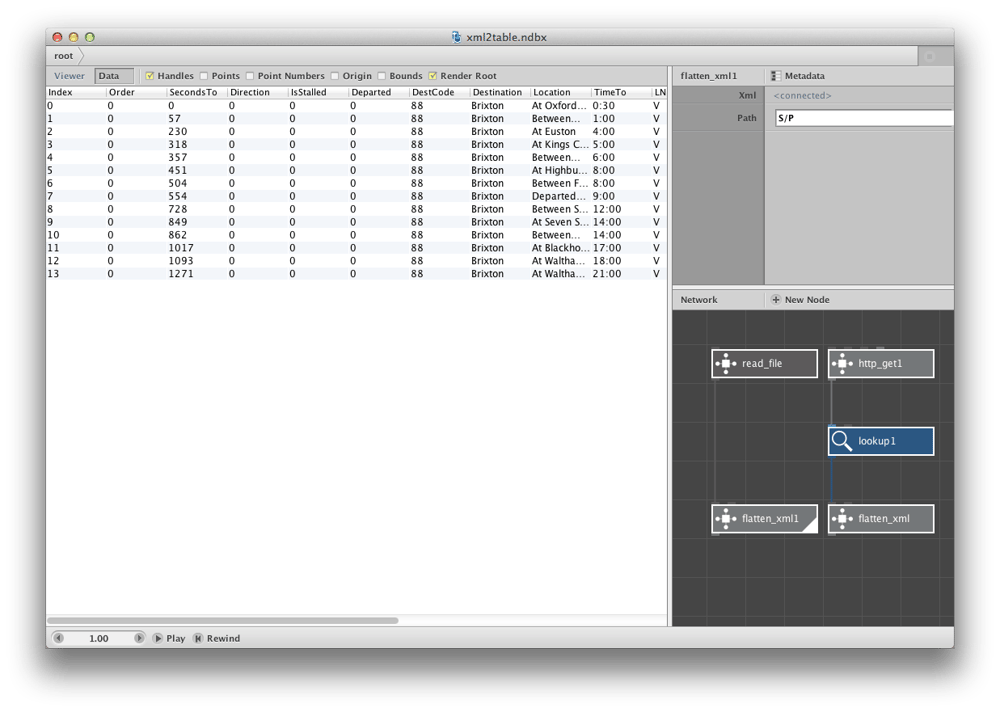Select the lookup1 node
This screenshot has width=1000, height=712.
(x=881, y=441)
